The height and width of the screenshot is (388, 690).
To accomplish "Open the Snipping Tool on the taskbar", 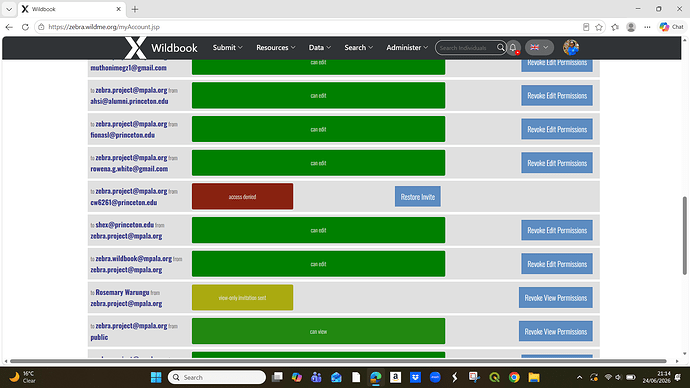I will [474, 377].
